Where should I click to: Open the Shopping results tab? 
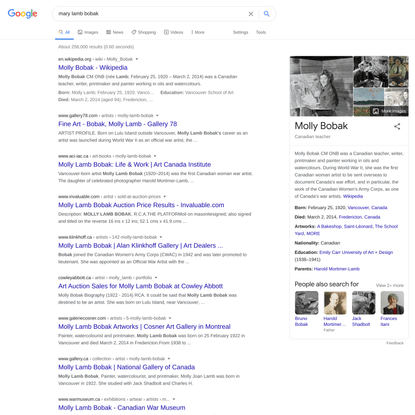tap(144, 32)
